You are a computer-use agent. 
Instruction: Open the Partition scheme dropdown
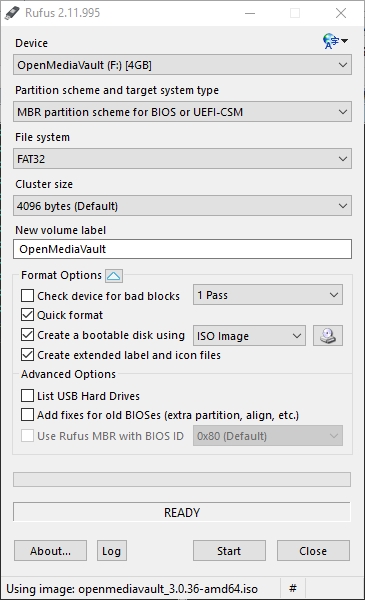[x=182, y=112]
